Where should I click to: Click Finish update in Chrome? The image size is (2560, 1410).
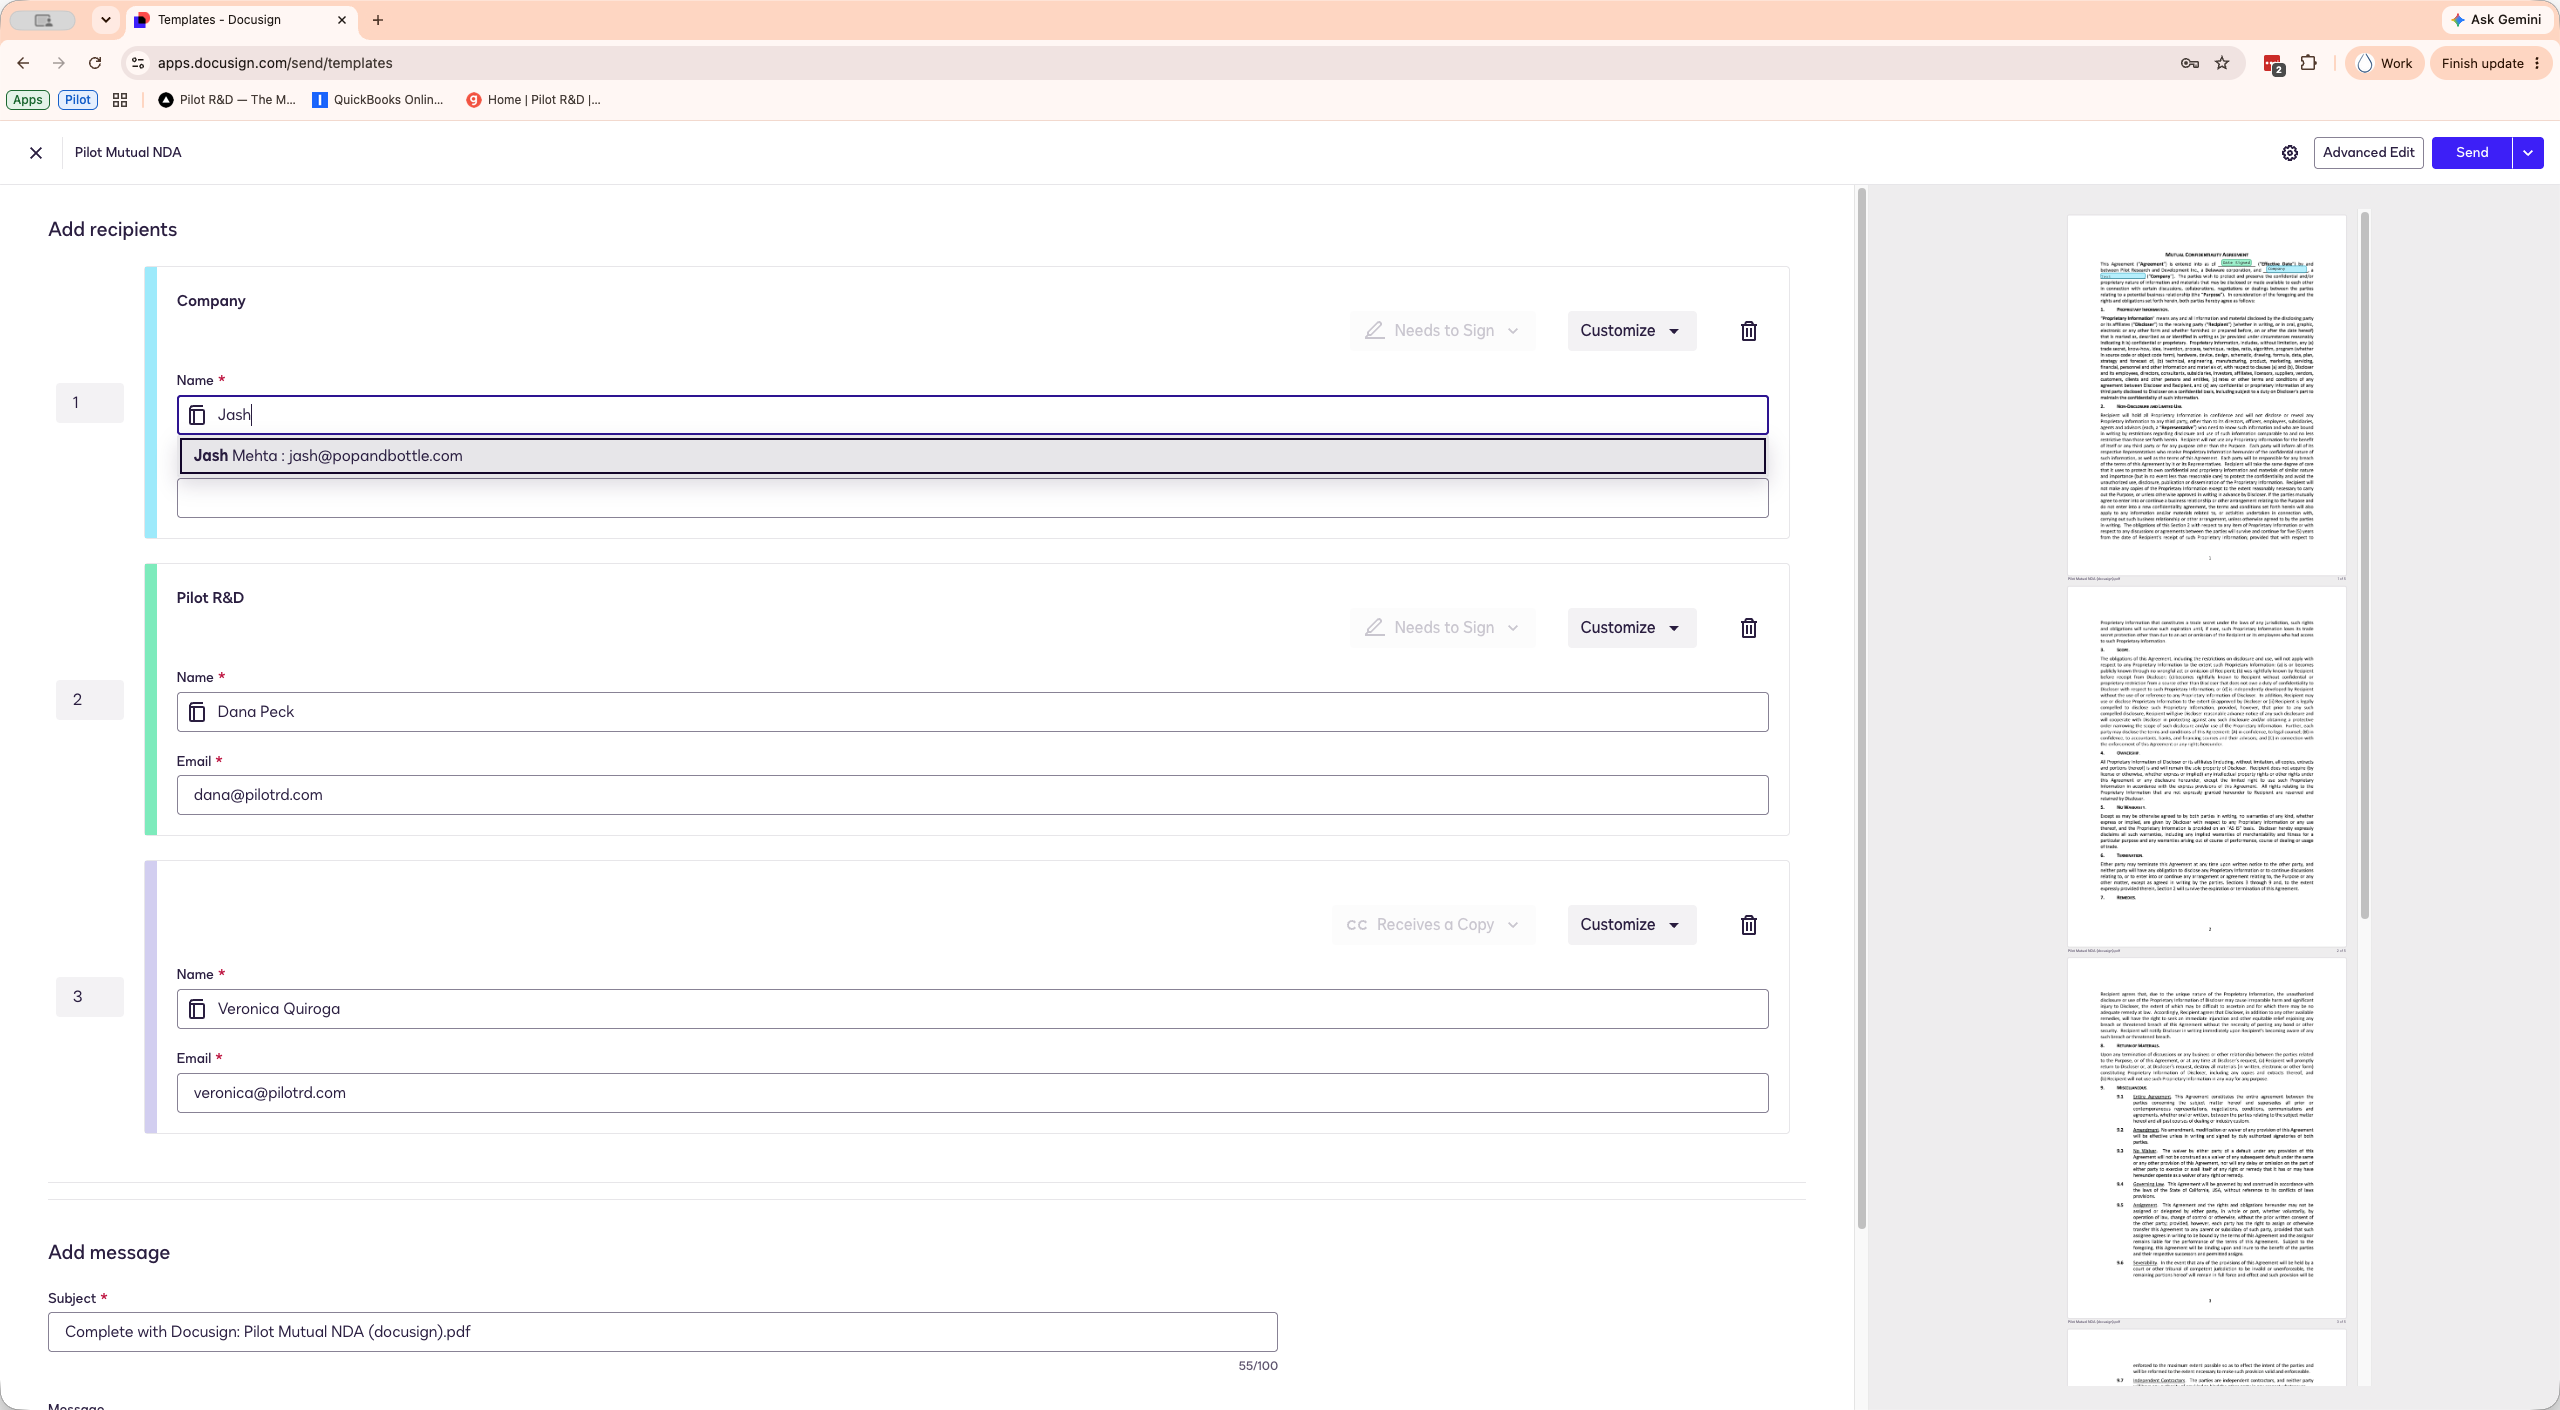[x=2491, y=63]
